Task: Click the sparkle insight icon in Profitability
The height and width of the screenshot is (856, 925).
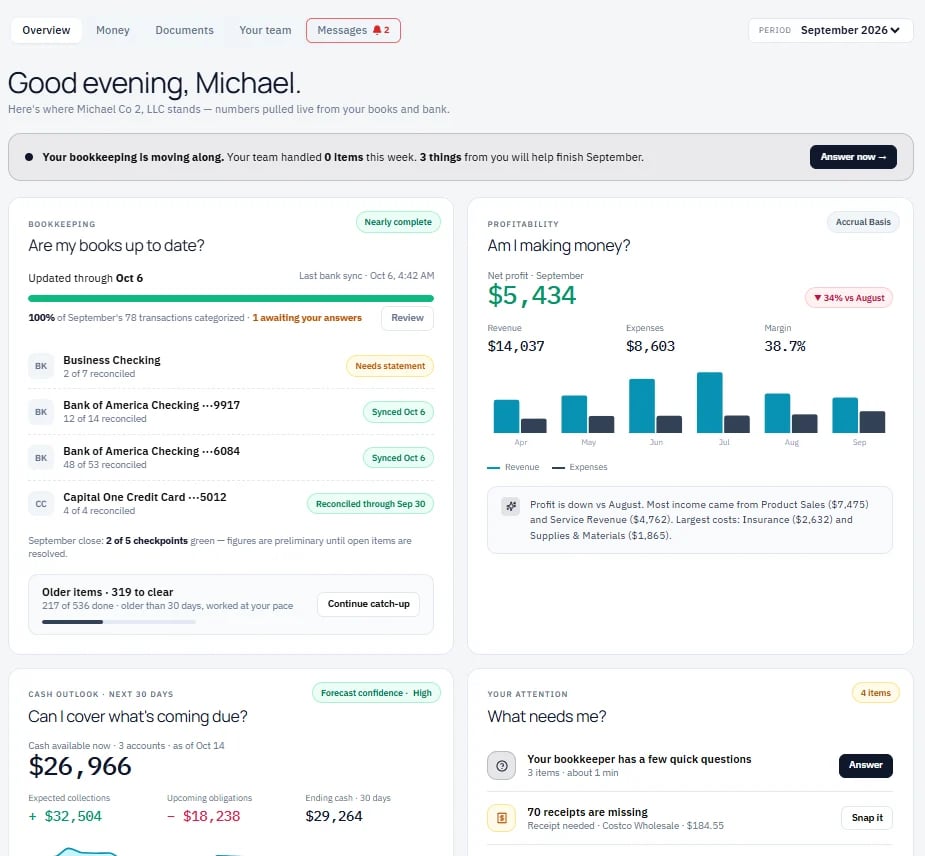Action: pyautogui.click(x=510, y=506)
